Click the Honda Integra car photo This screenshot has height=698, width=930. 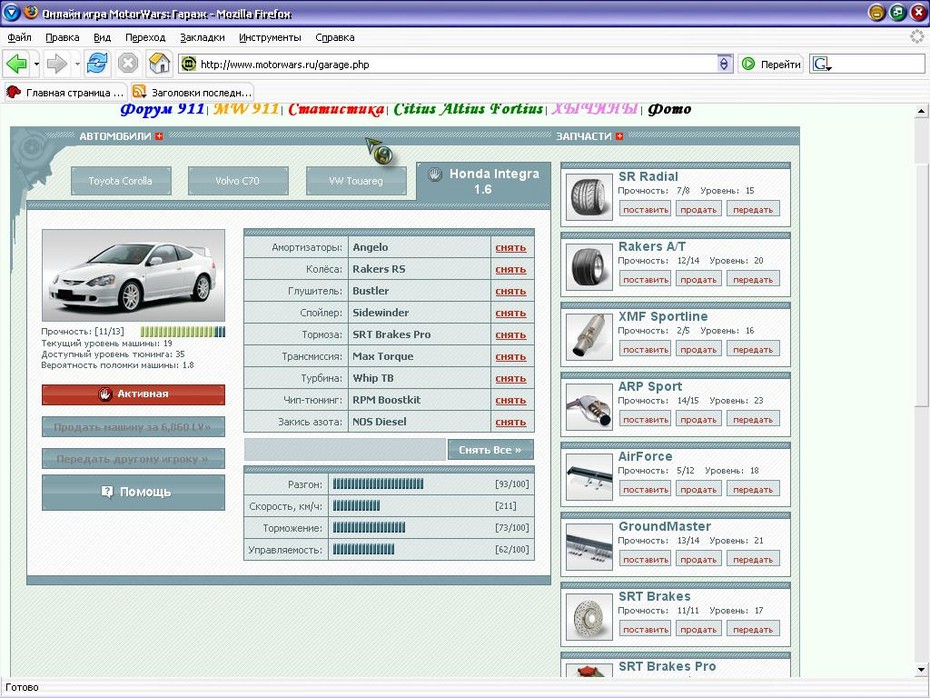click(x=133, y=275)
